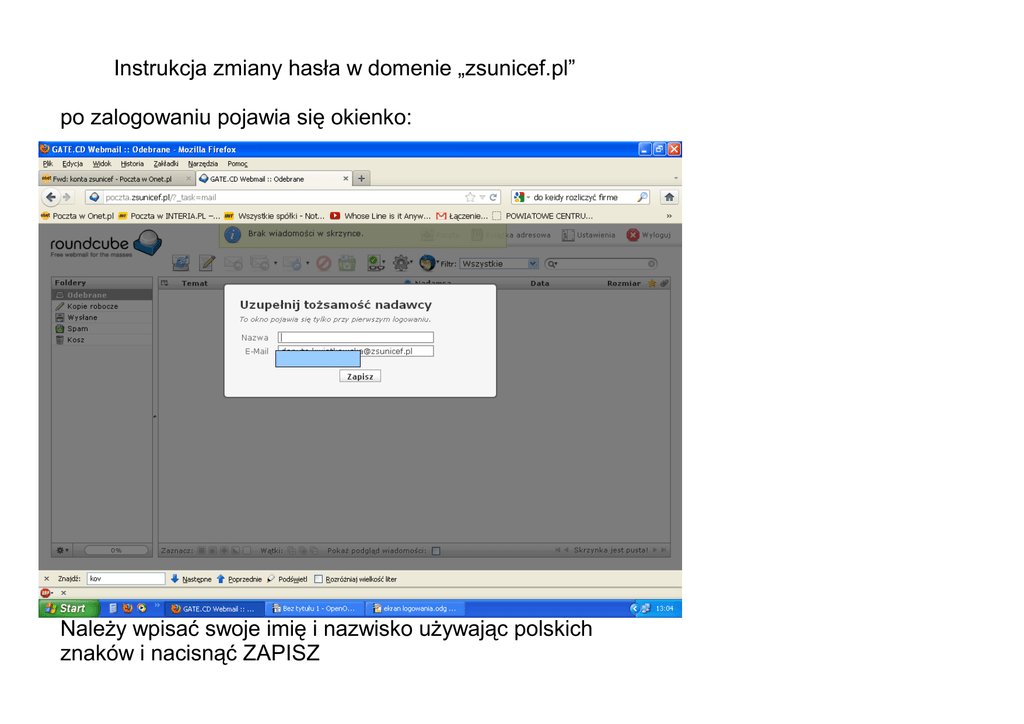
Task: Click the check mail icon in Roundcube toolbar
Action: tap(181, 264)
